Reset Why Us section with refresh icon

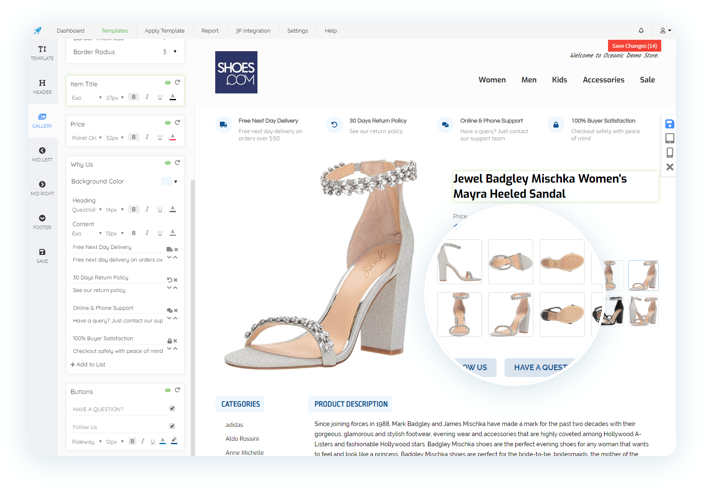(177, 163)
